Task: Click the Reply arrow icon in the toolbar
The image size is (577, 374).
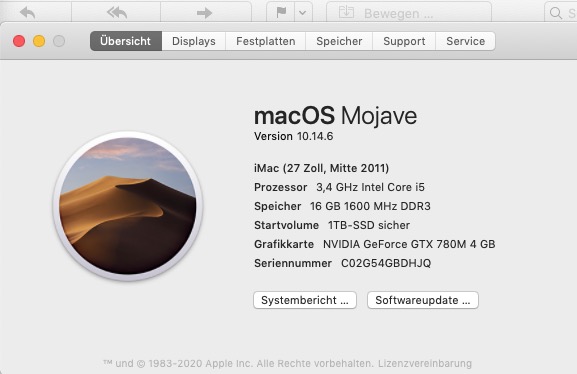Action: (28, 13)
